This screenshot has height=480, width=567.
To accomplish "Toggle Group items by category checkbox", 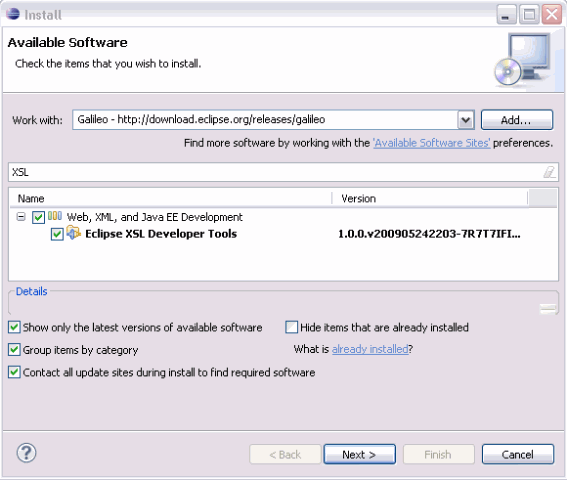I will click(14, 350).
